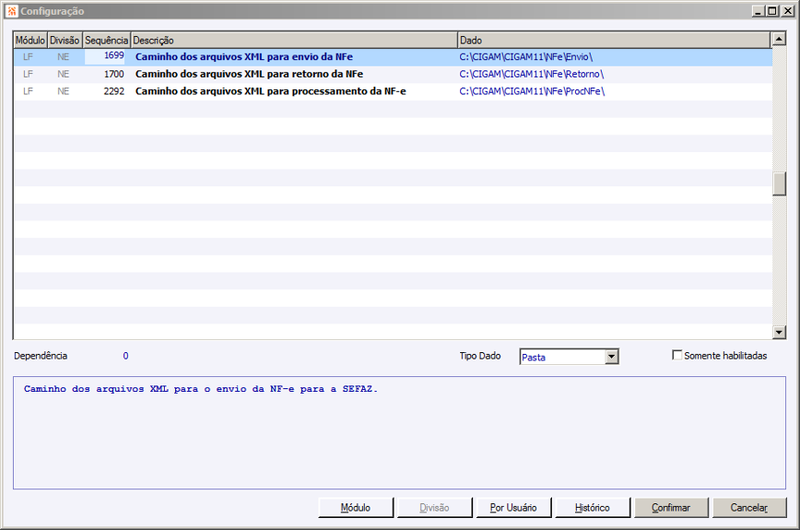Click the path C:\CIGAM\CIGAM11\NFe\ProdNFe\

pyautogui.click(x=532, y=91)
